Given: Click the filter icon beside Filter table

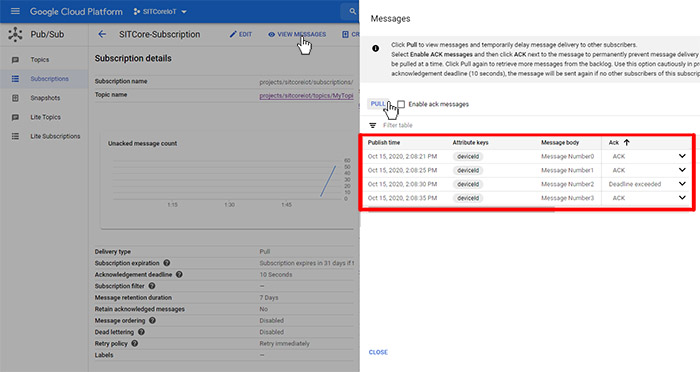Looking at the screenshot, I should [373, 125].
